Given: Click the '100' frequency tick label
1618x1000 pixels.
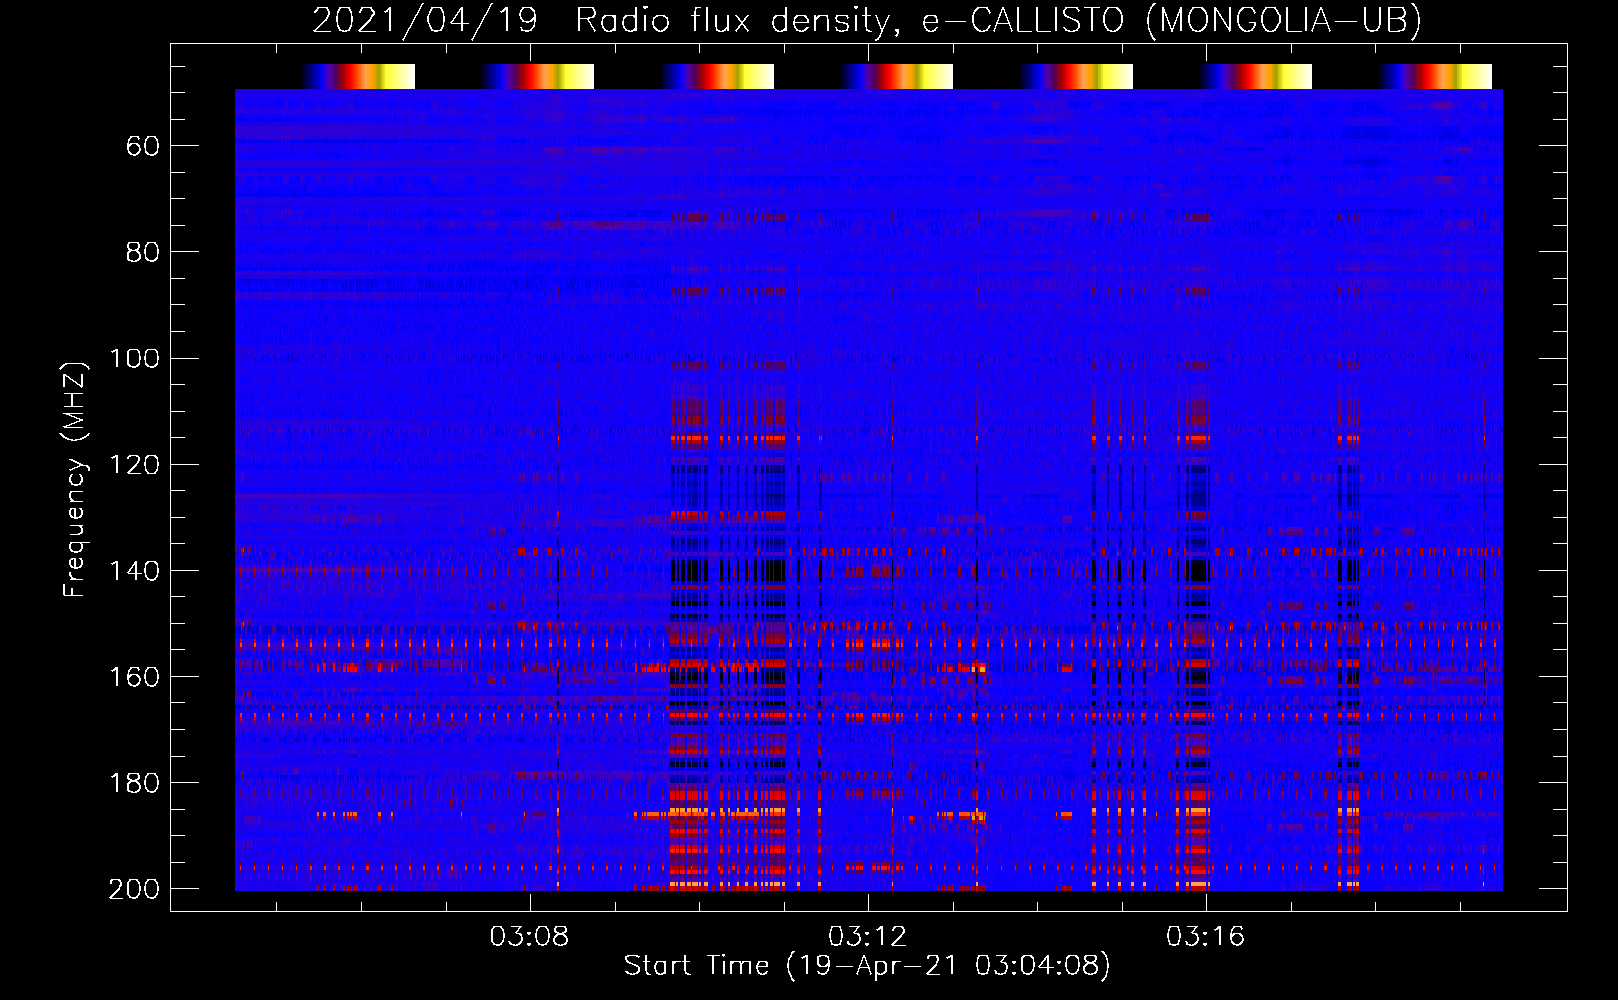Looking at the screenshot, I should point(134,359).
